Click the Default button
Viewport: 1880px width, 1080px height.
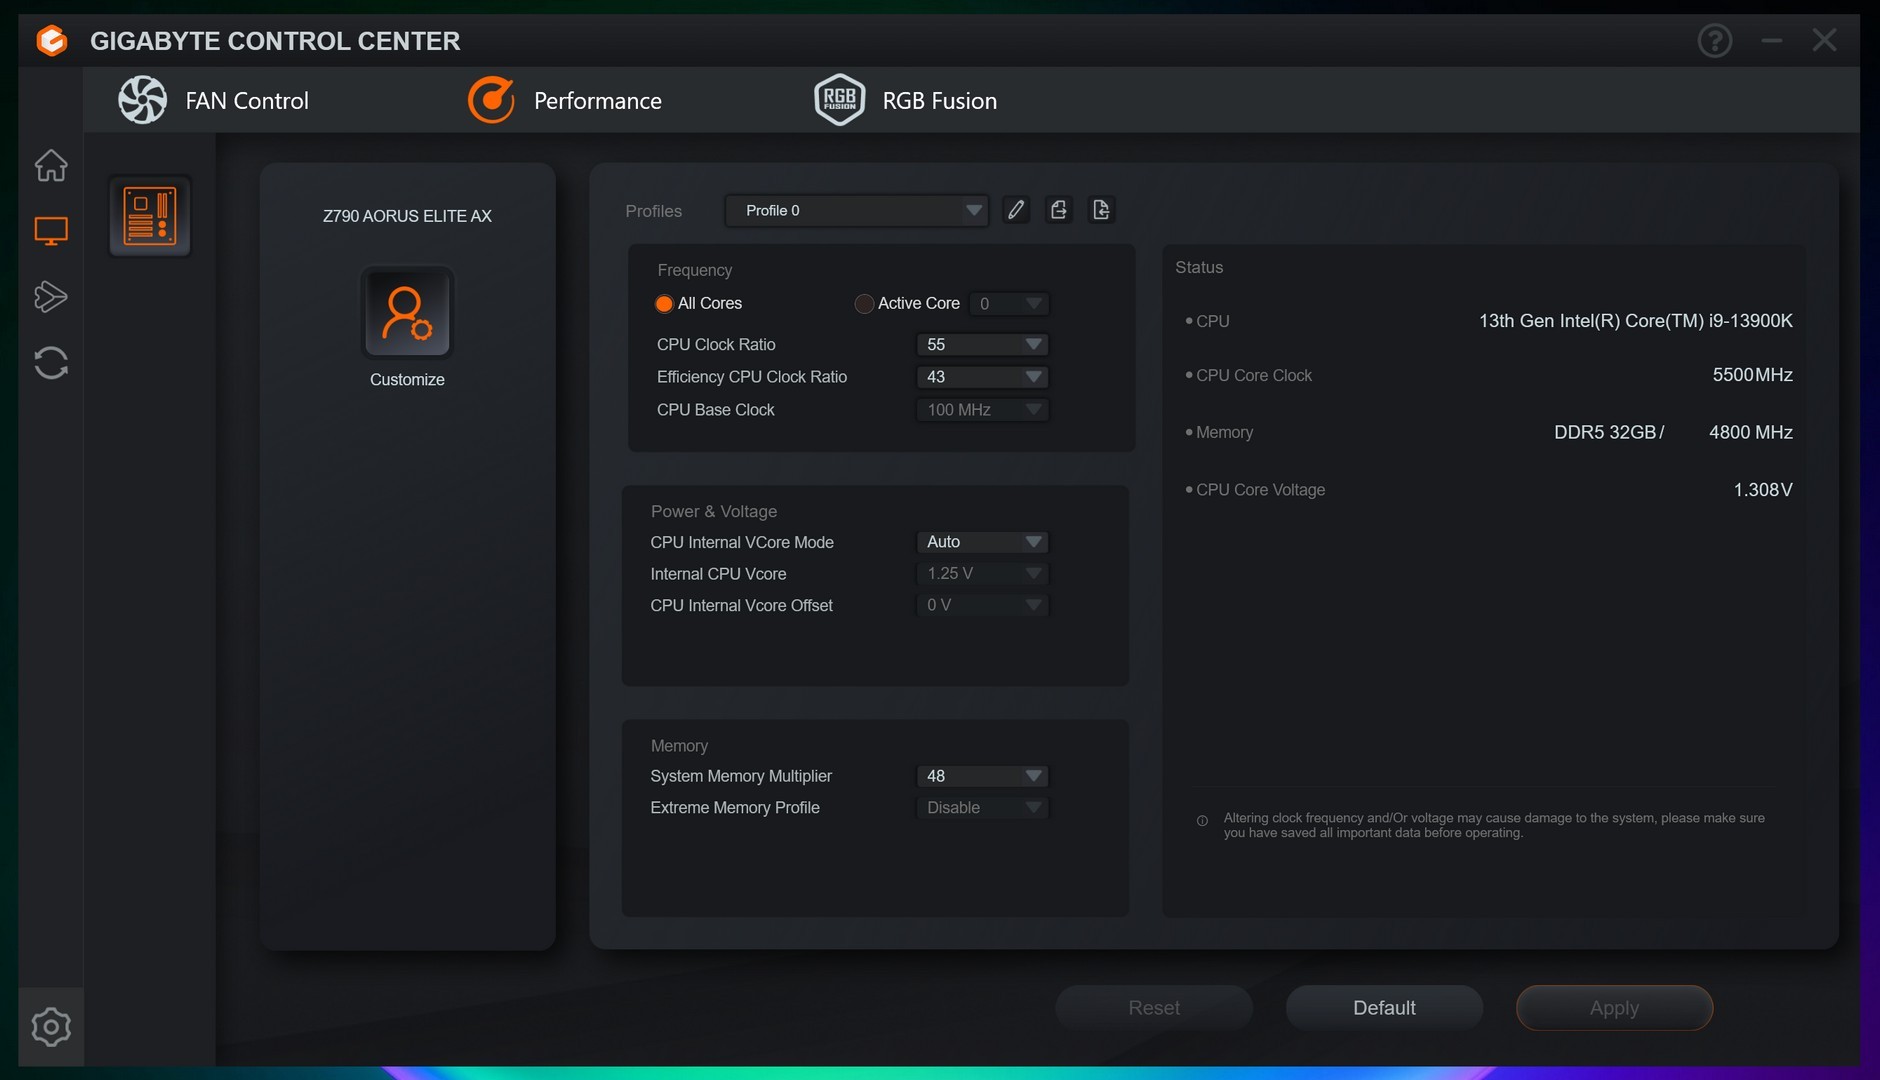(1384, 1008)
